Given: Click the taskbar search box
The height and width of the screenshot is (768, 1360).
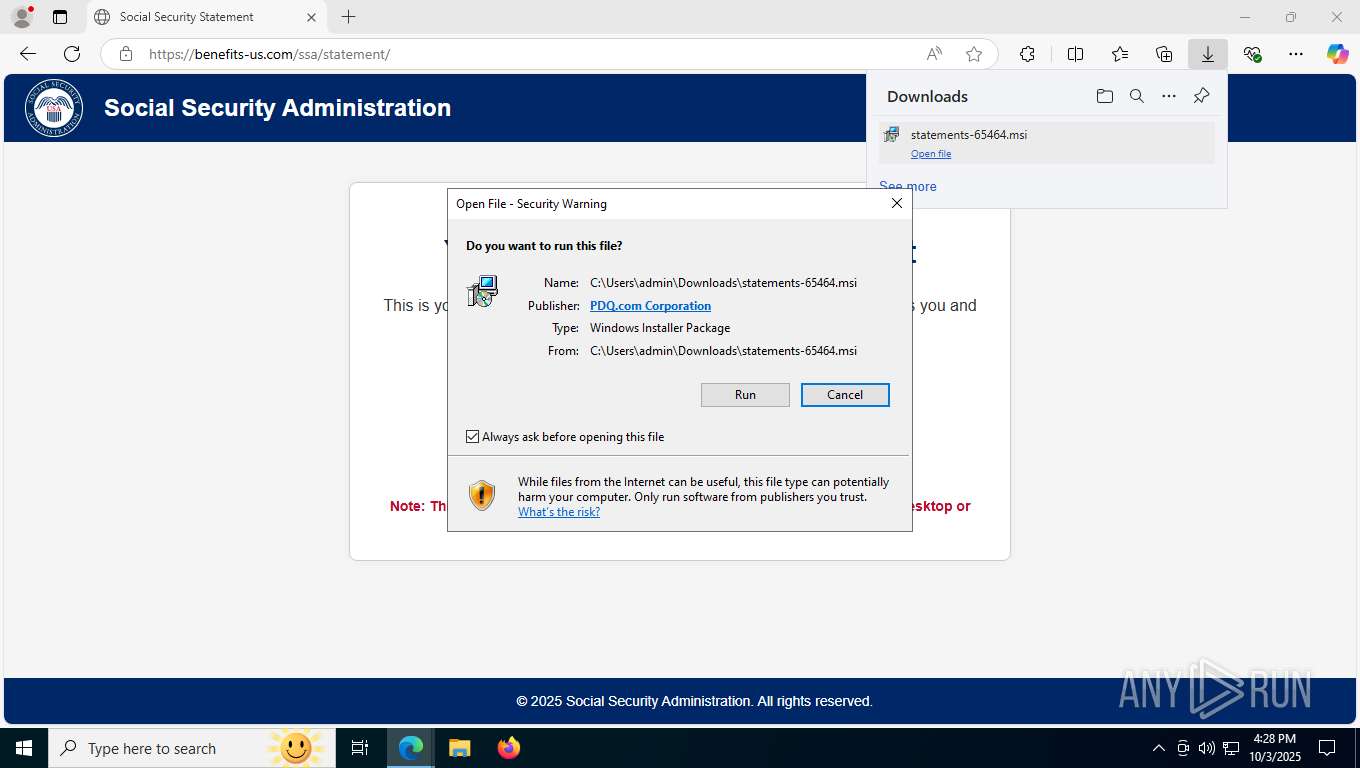Looking at the screenshot, I should pos(191,748).
